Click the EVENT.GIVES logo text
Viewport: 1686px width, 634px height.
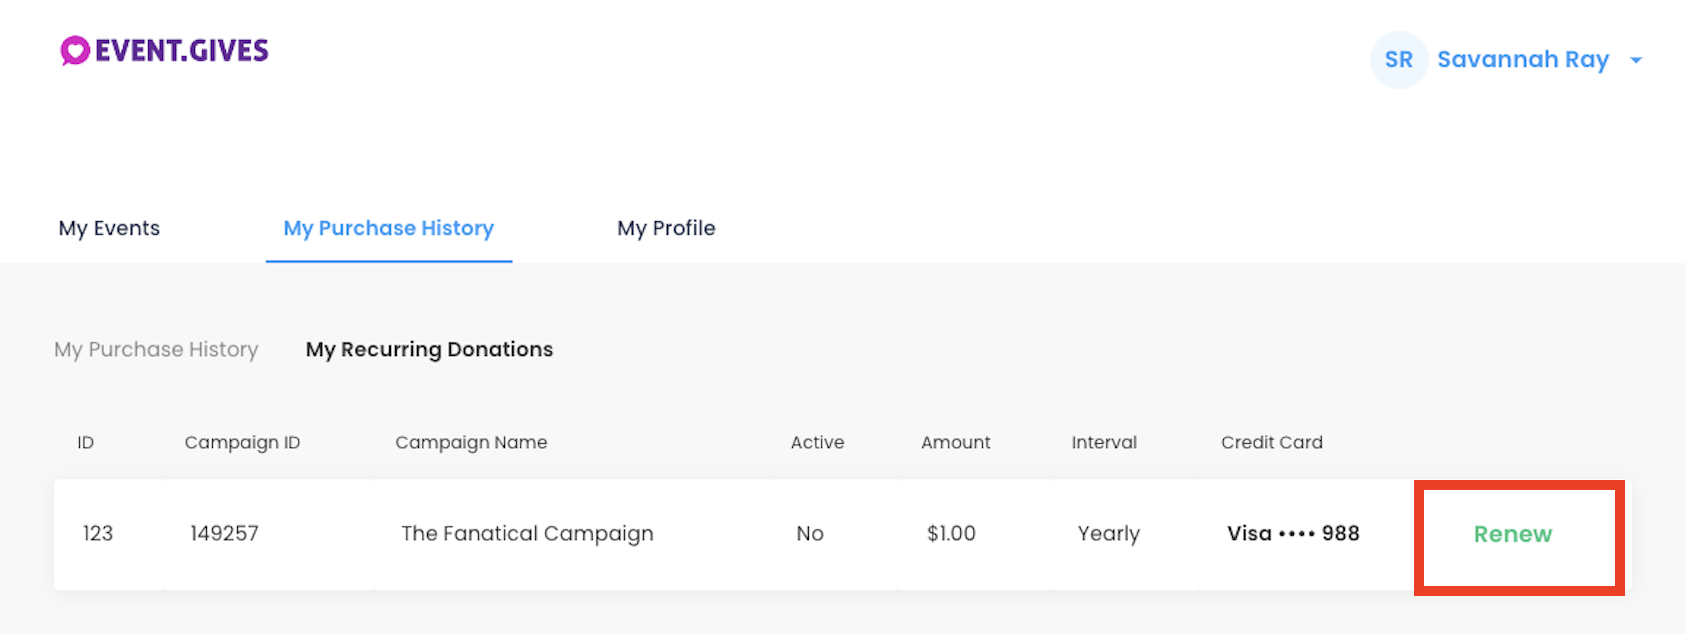click(x=181, y=51)
